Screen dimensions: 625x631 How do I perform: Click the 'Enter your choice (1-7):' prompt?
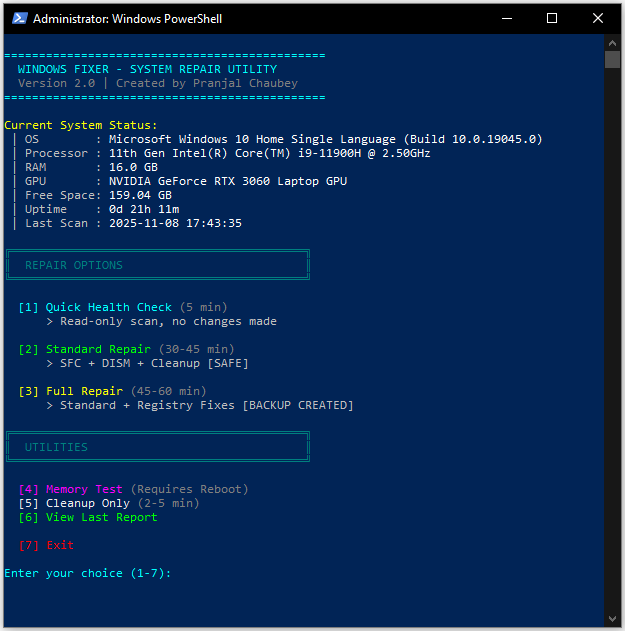pyautogui.click(x=88, y=573)
